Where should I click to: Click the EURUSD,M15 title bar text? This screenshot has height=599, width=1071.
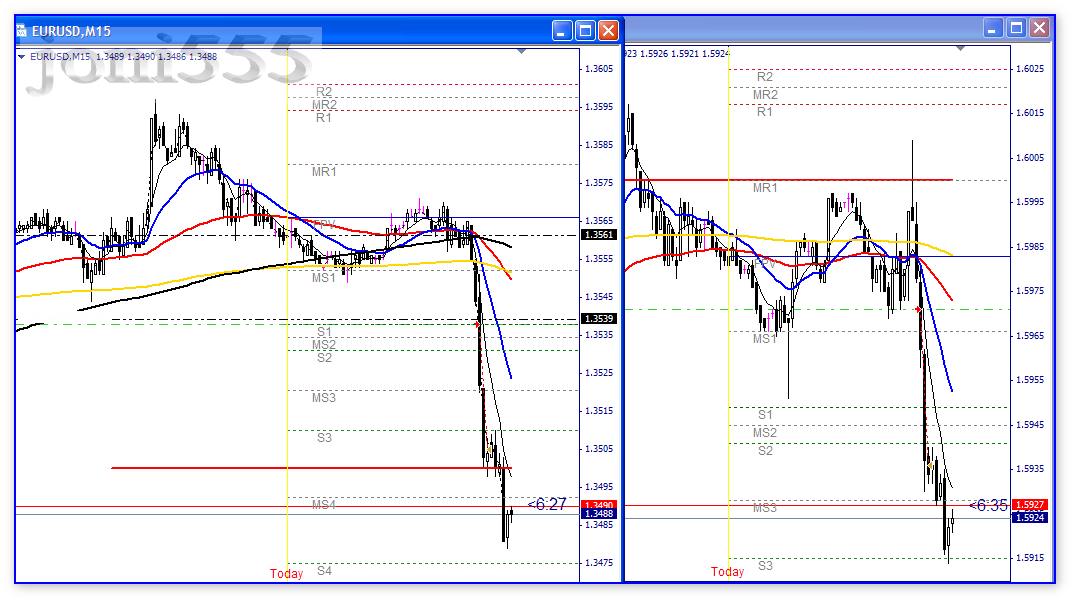(x=71, y=31)
